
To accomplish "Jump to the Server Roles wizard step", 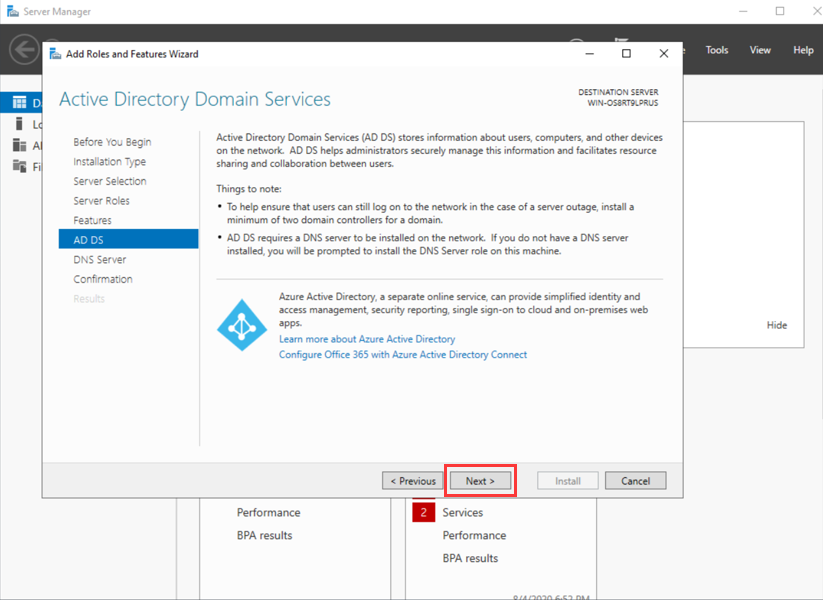I will pyautogui.click(x=101, y=201).
